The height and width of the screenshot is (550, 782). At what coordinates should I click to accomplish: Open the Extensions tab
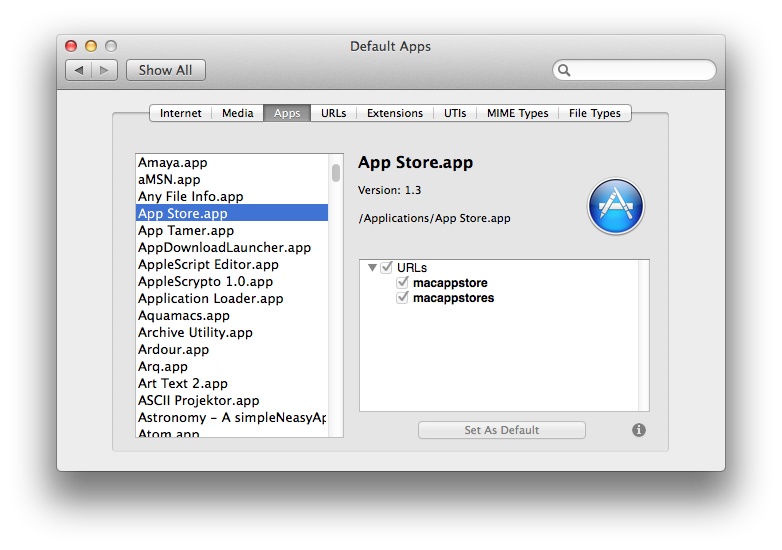coord(394,113)
